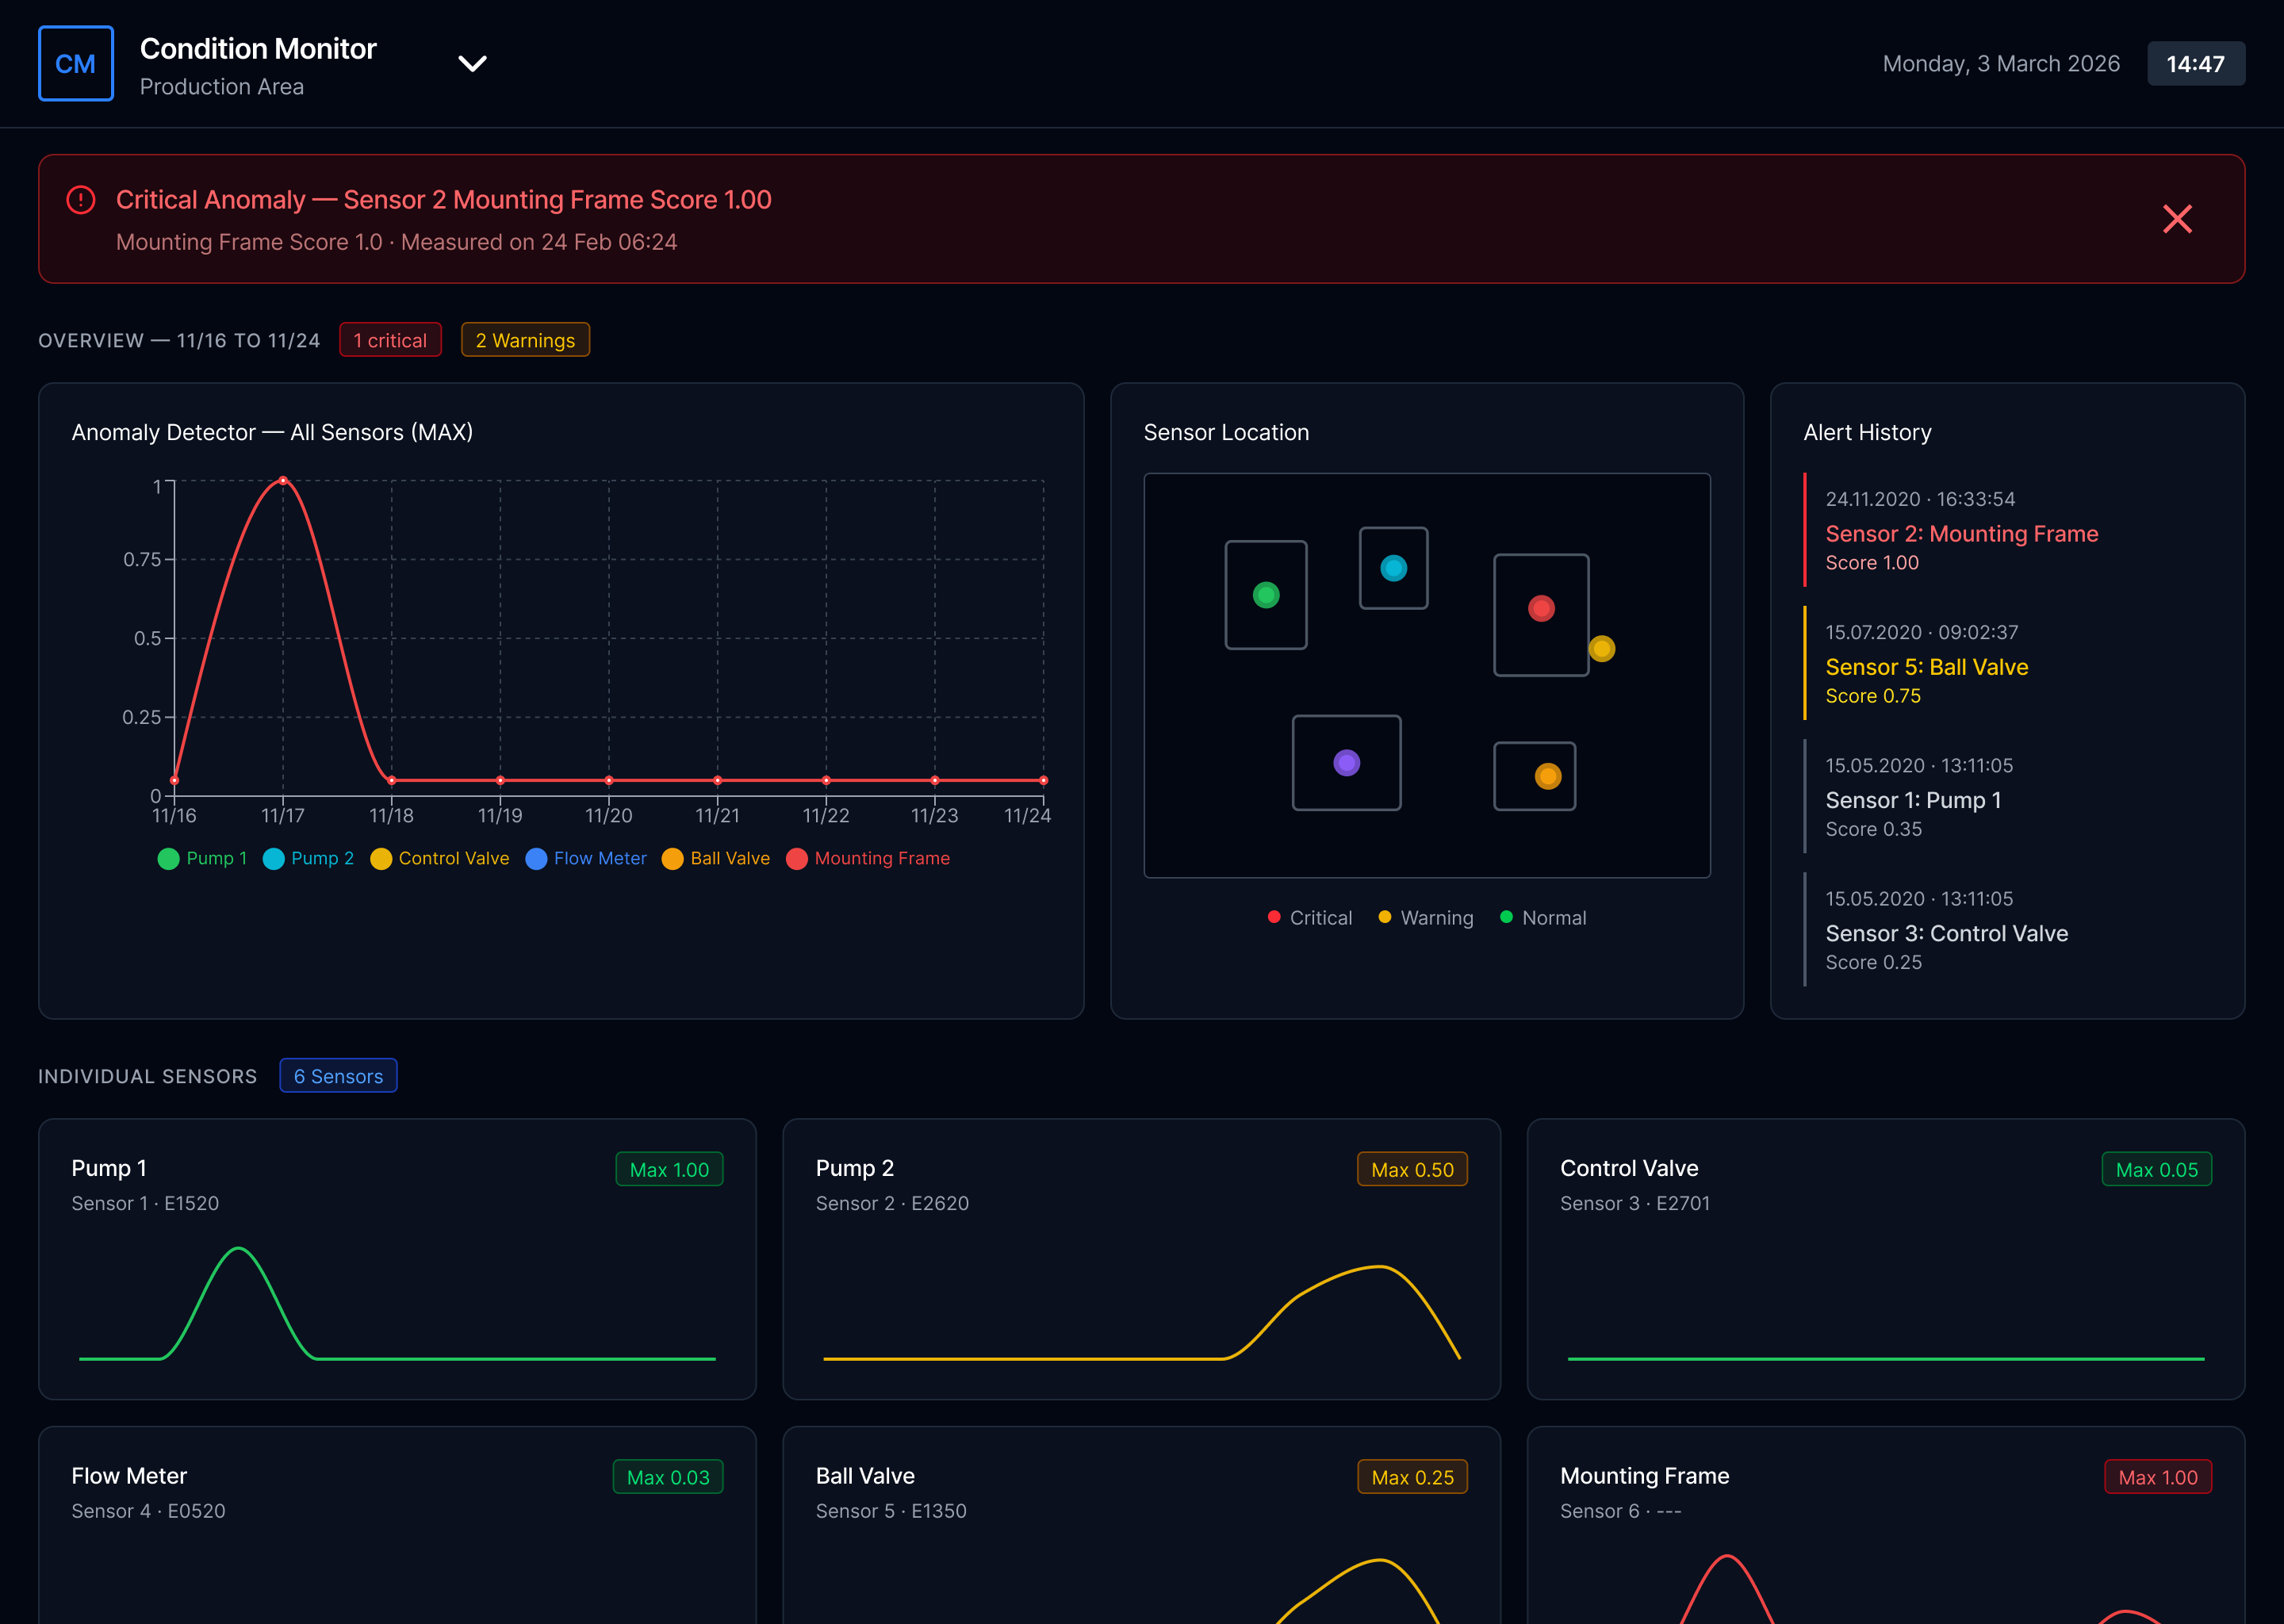This screenshot has width=2284, height=1624.
Task: Toggle Control Valve legend color swatch
Action: click(x=381, y=859)
